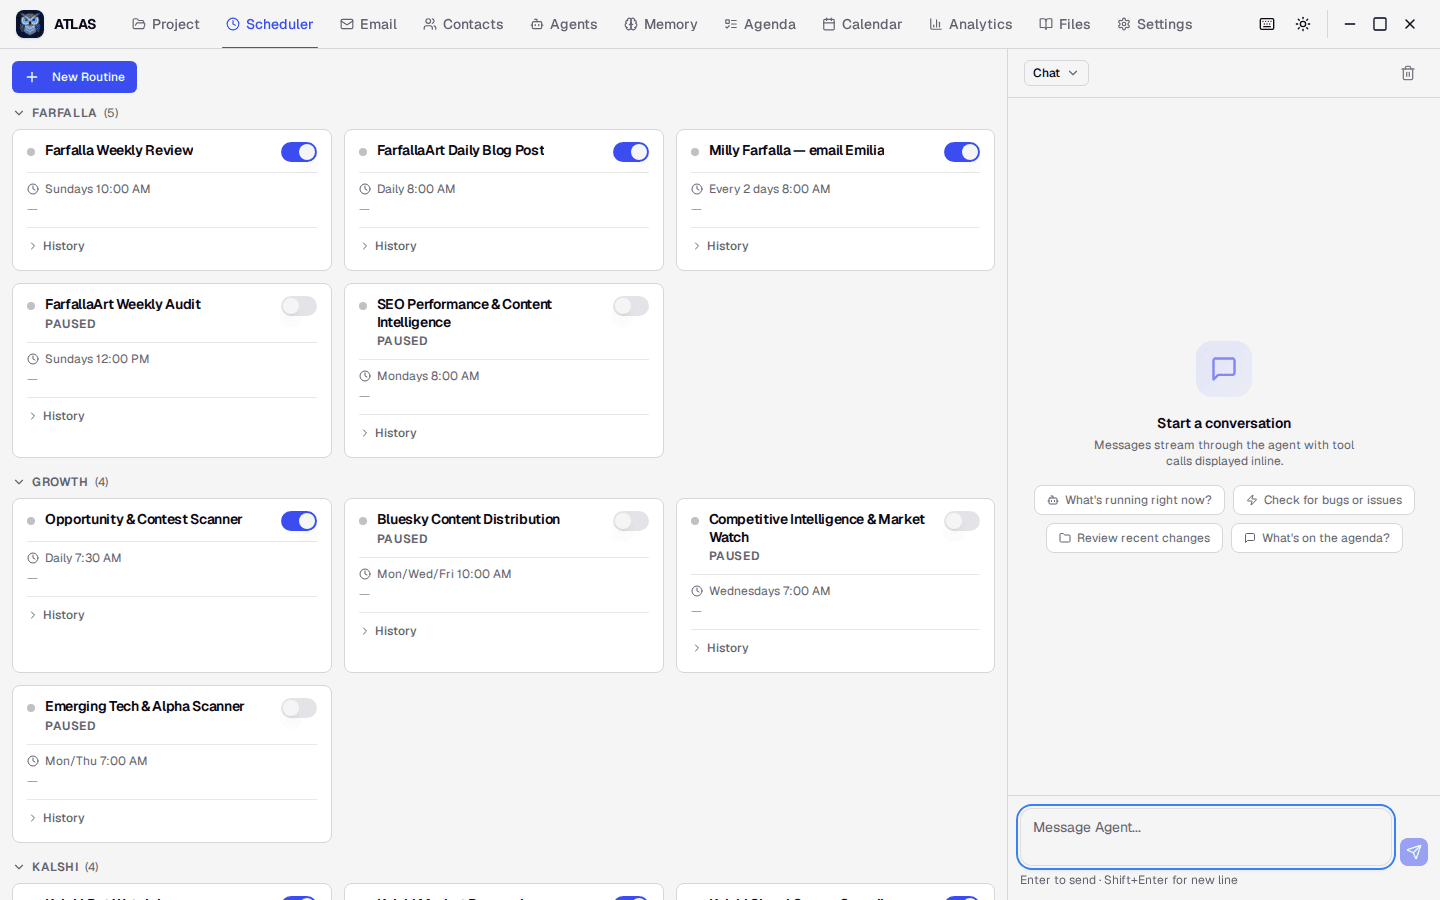Click the plus icon in New Routine button

coord(32,77)
